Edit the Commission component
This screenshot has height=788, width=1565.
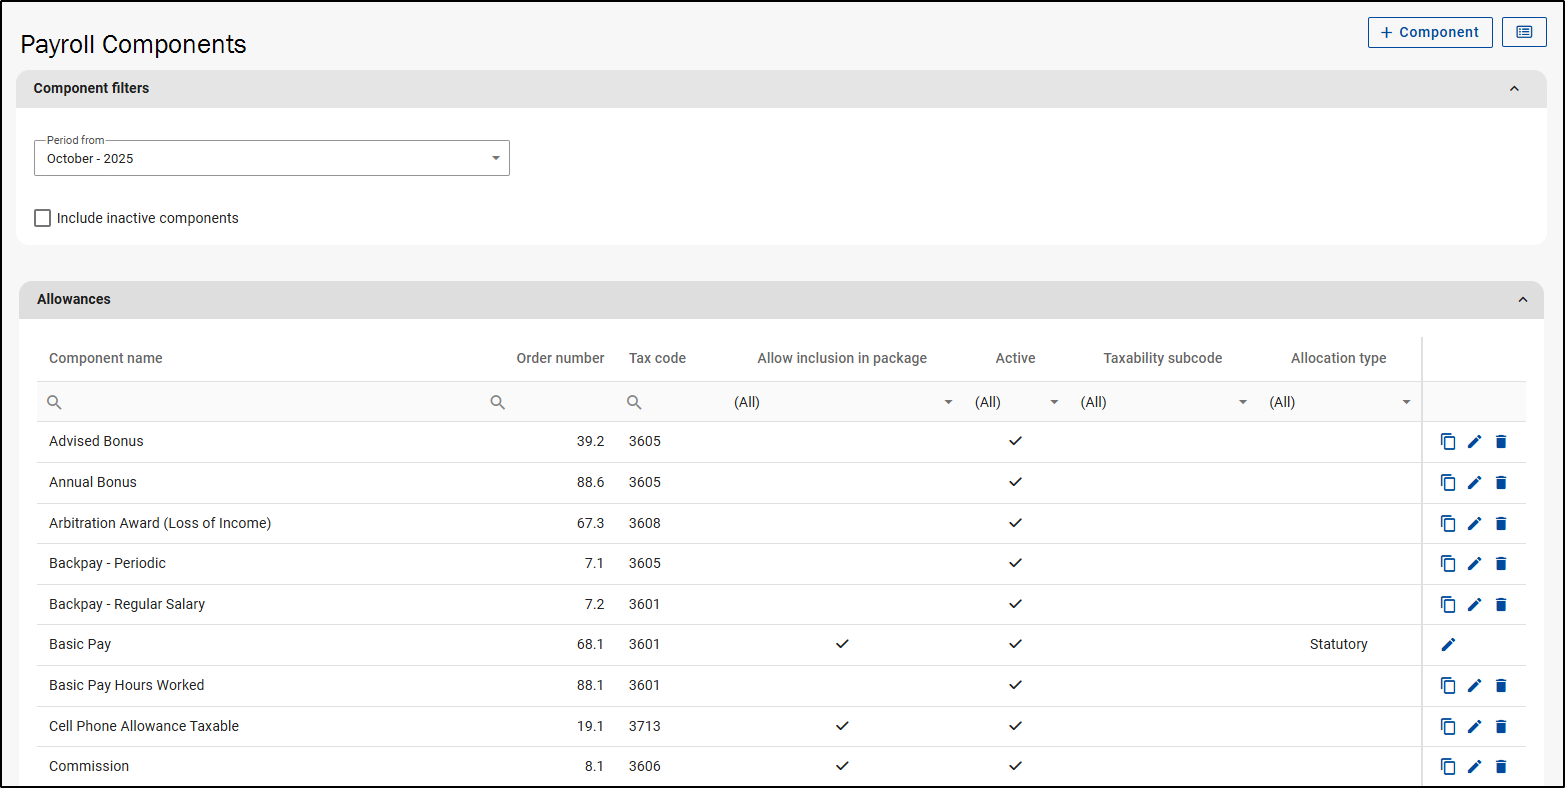click(1474, 767)
